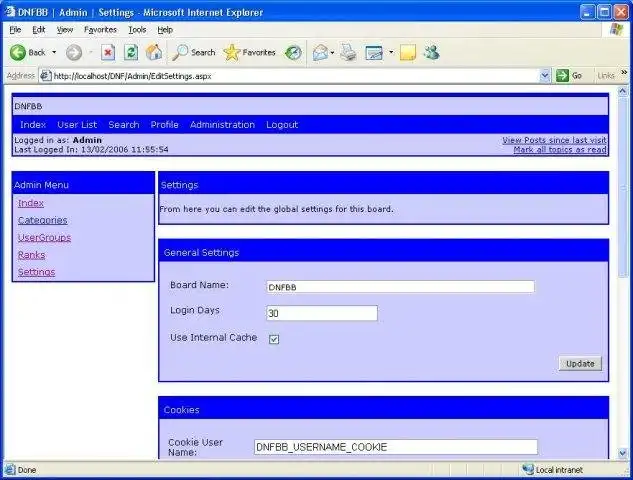
Task: Open the Edit menu
Action: 39,29
